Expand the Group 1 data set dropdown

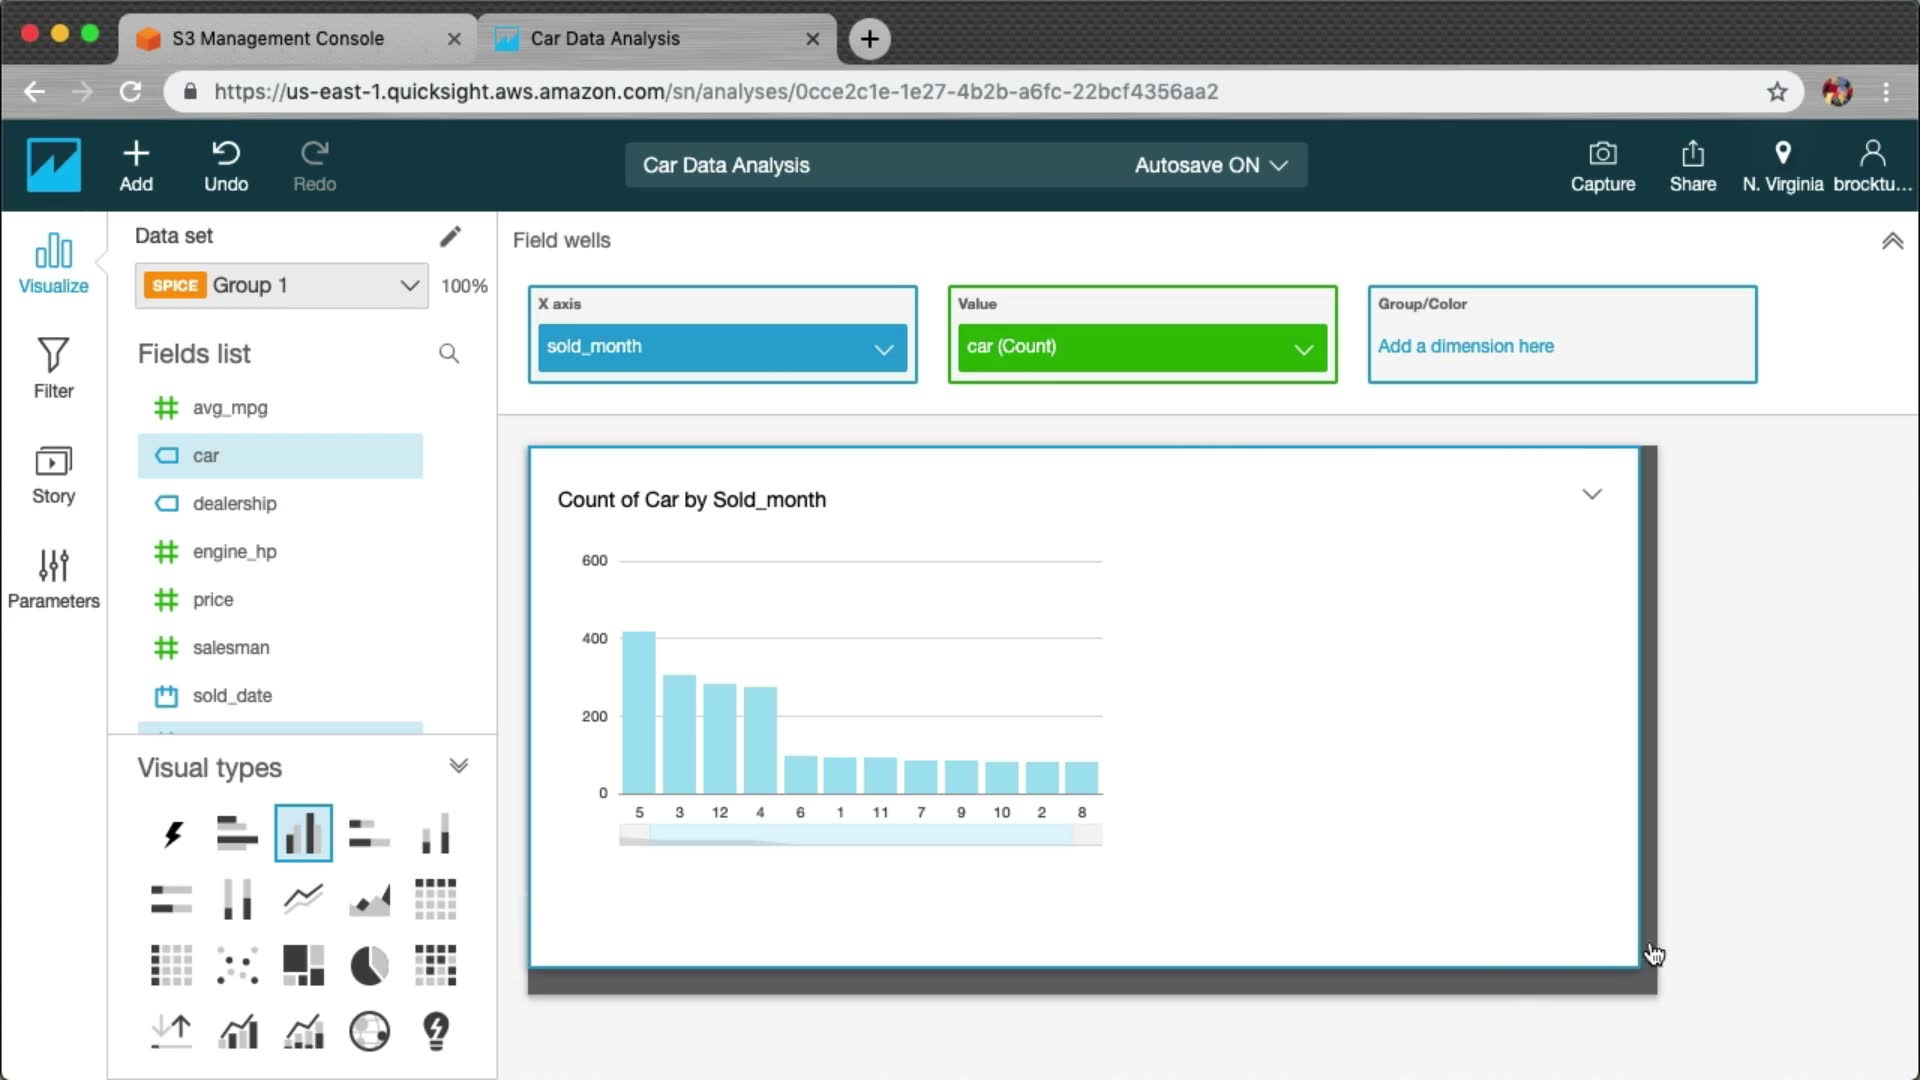[x=409, y=286]
